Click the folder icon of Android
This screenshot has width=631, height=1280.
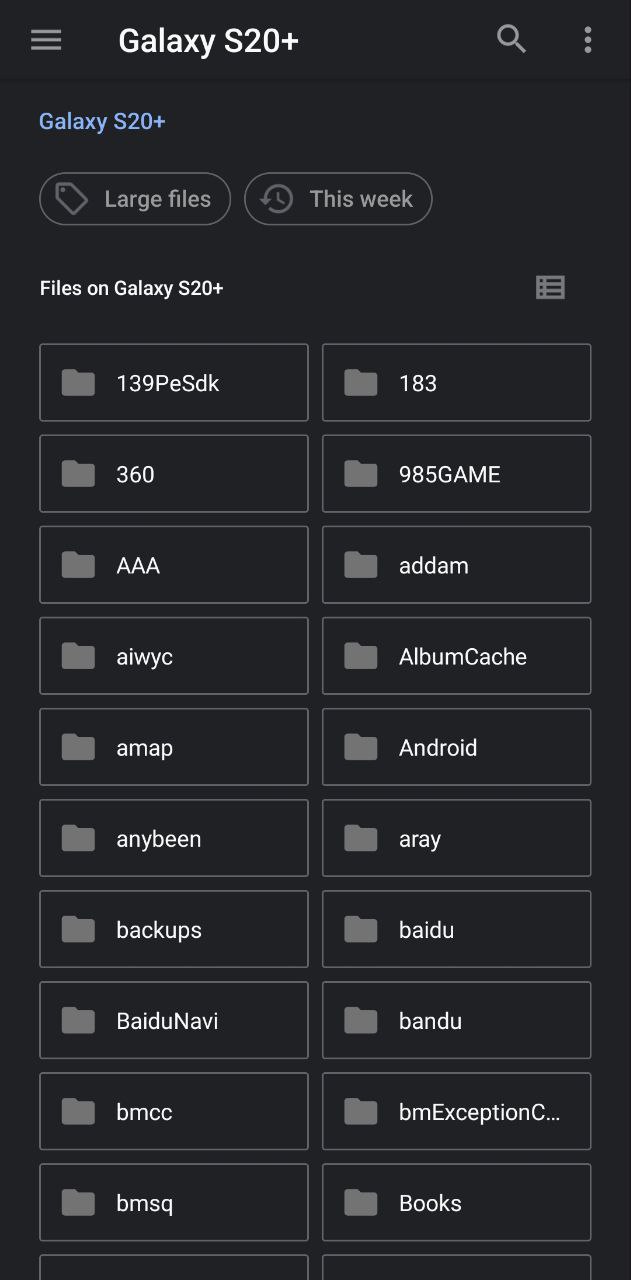360,747
